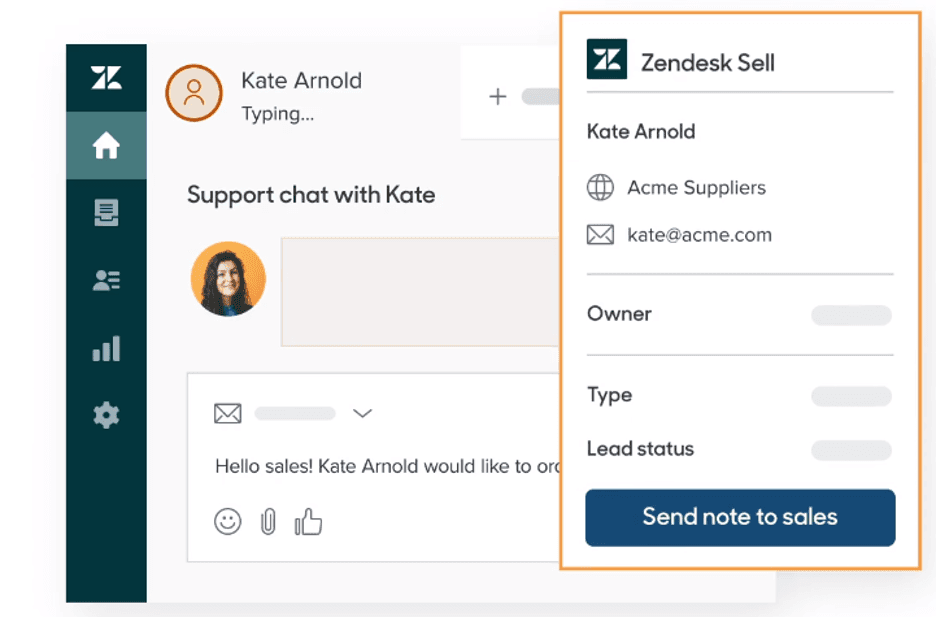The image size is (936, 618).
Task: Click the Zendesk logo in sidebar
Action: coord(106,79)
